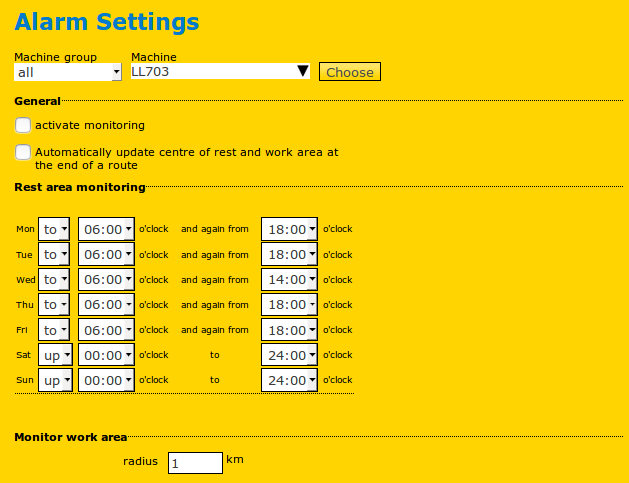Open Saturday's 24:00 time dropdown
This screenshot has height=483, width=629.
(289, 355)
